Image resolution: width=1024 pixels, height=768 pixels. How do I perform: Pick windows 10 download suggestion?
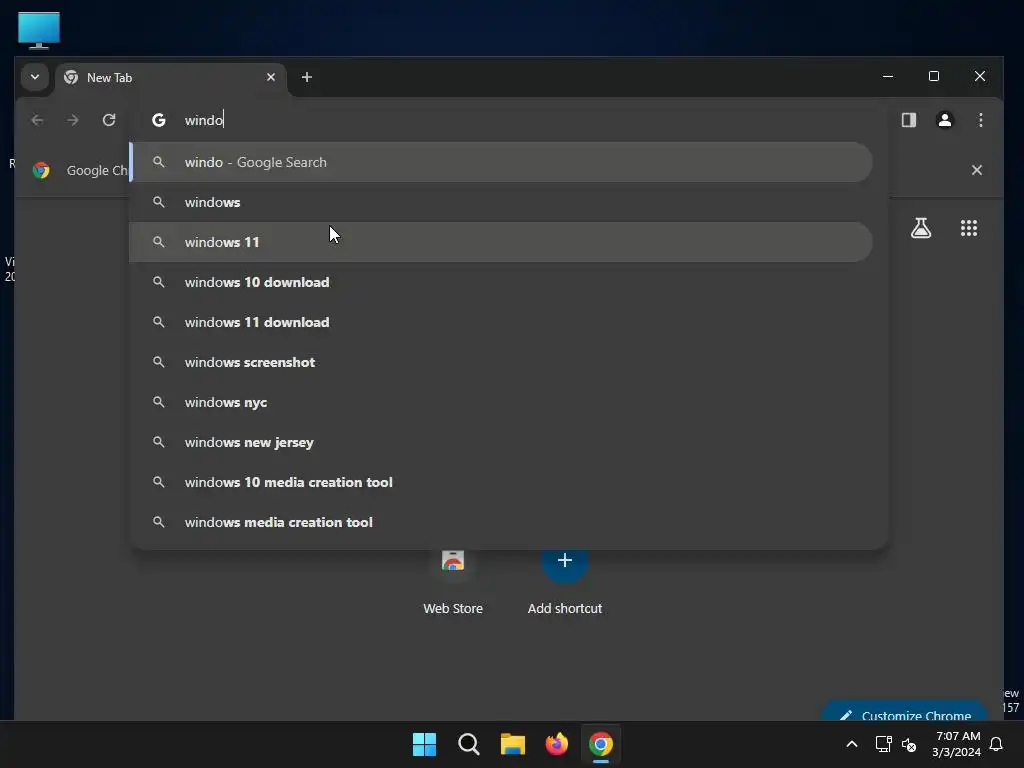[501, 282]
